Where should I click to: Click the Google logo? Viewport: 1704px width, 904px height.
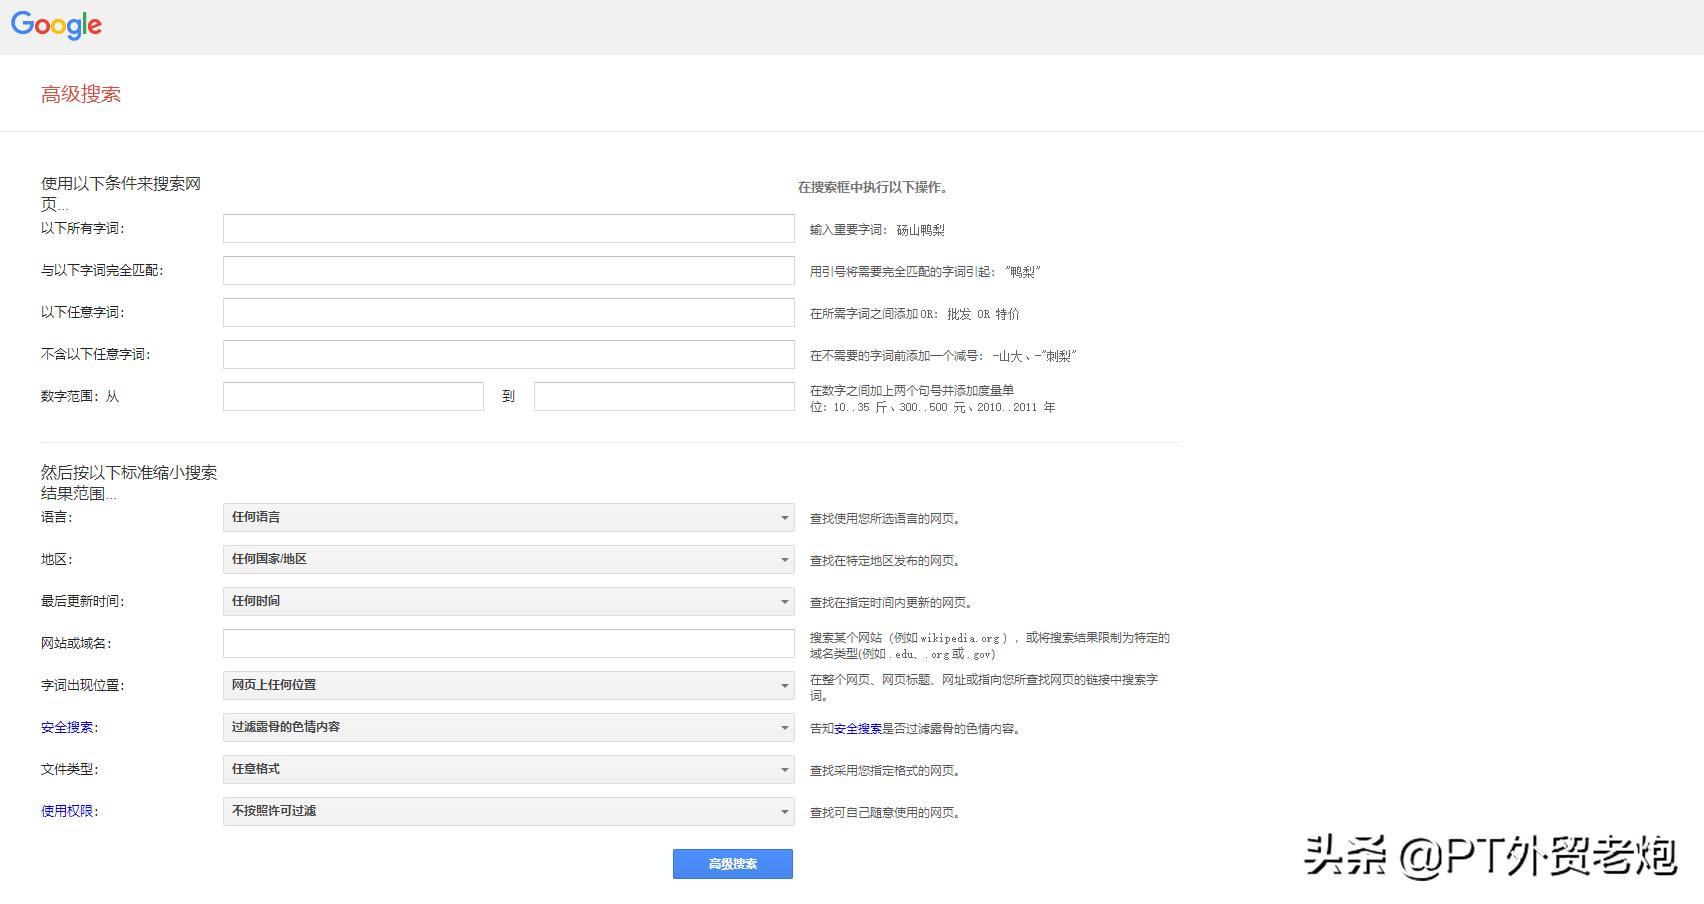tap(56, 26)
